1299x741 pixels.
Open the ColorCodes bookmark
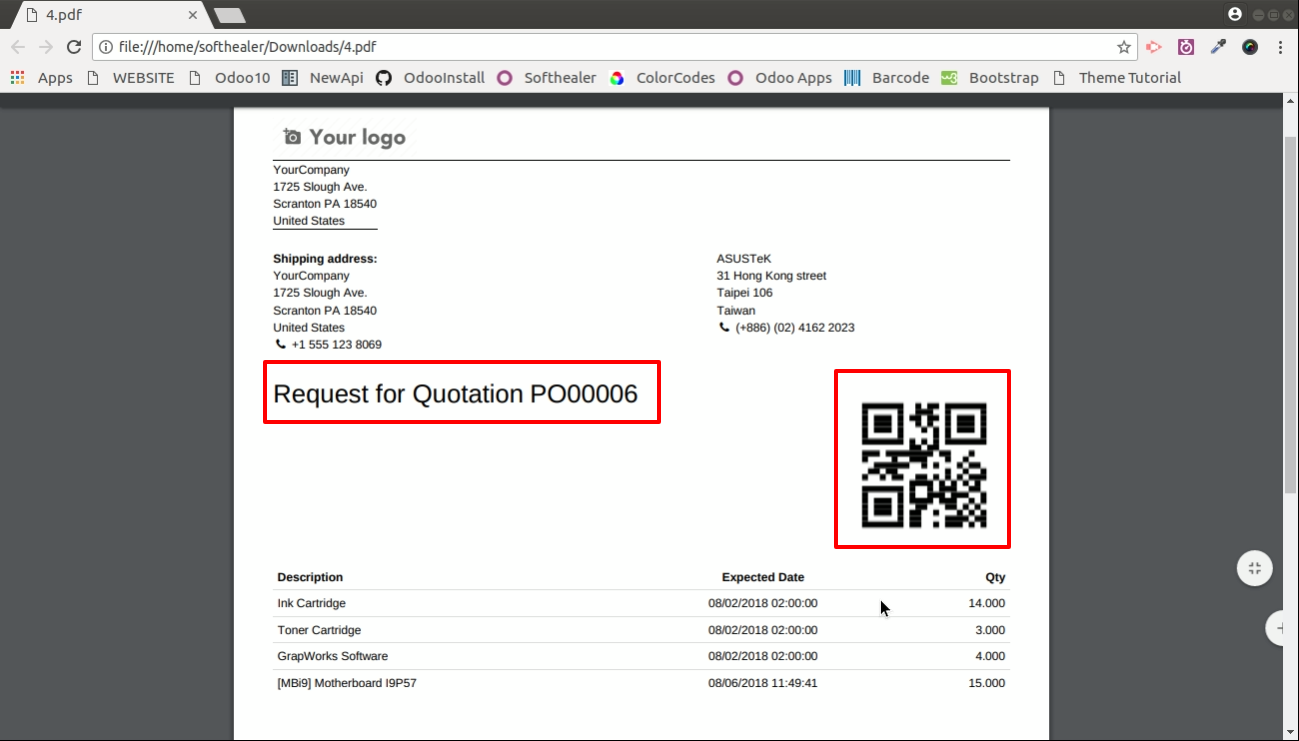663,78
